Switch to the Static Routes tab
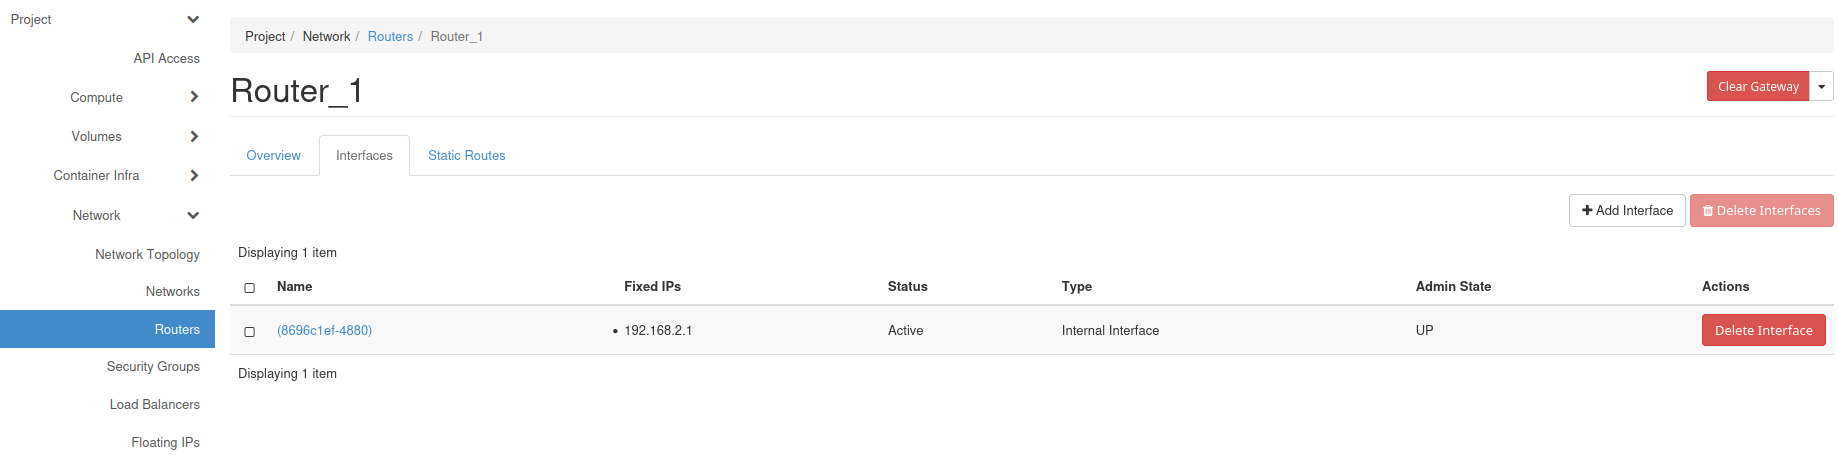1838x455 pixels. coord(466,156)
